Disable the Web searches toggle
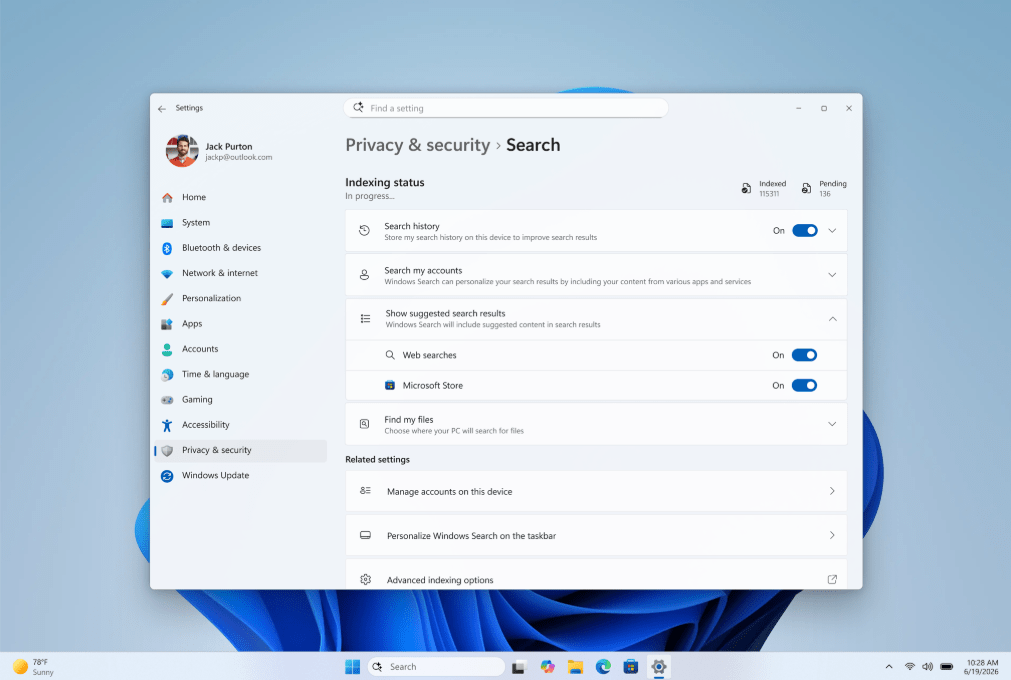 804,355
